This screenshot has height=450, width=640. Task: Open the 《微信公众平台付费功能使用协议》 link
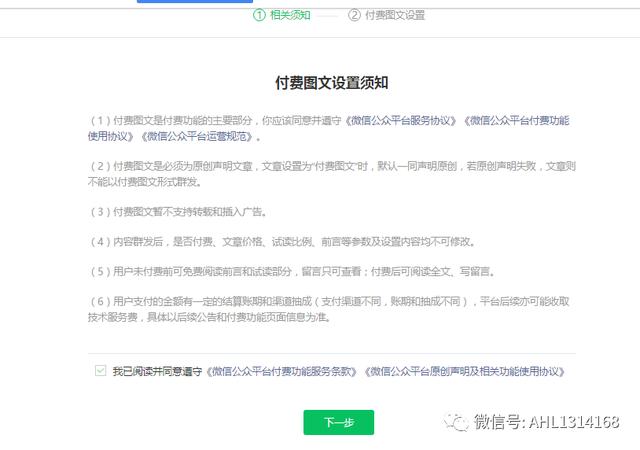click(517, 121)
